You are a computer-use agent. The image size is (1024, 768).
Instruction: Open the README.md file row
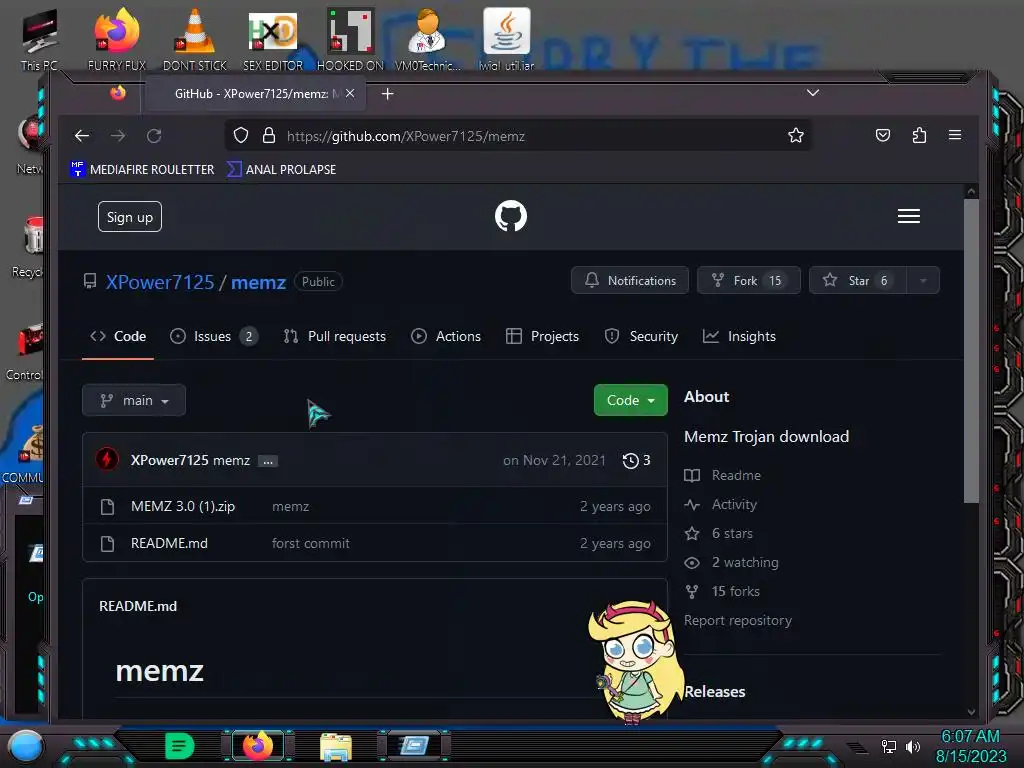375,543
